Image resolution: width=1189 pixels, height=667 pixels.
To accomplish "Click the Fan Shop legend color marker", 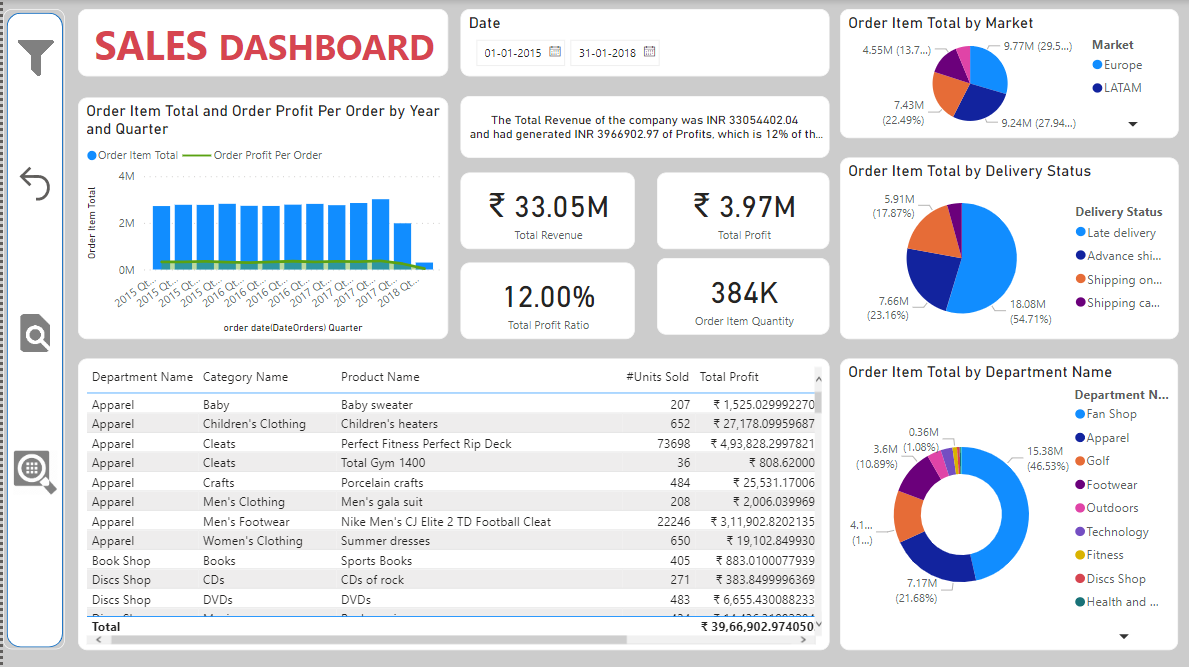I will (x=1080, y=414).
